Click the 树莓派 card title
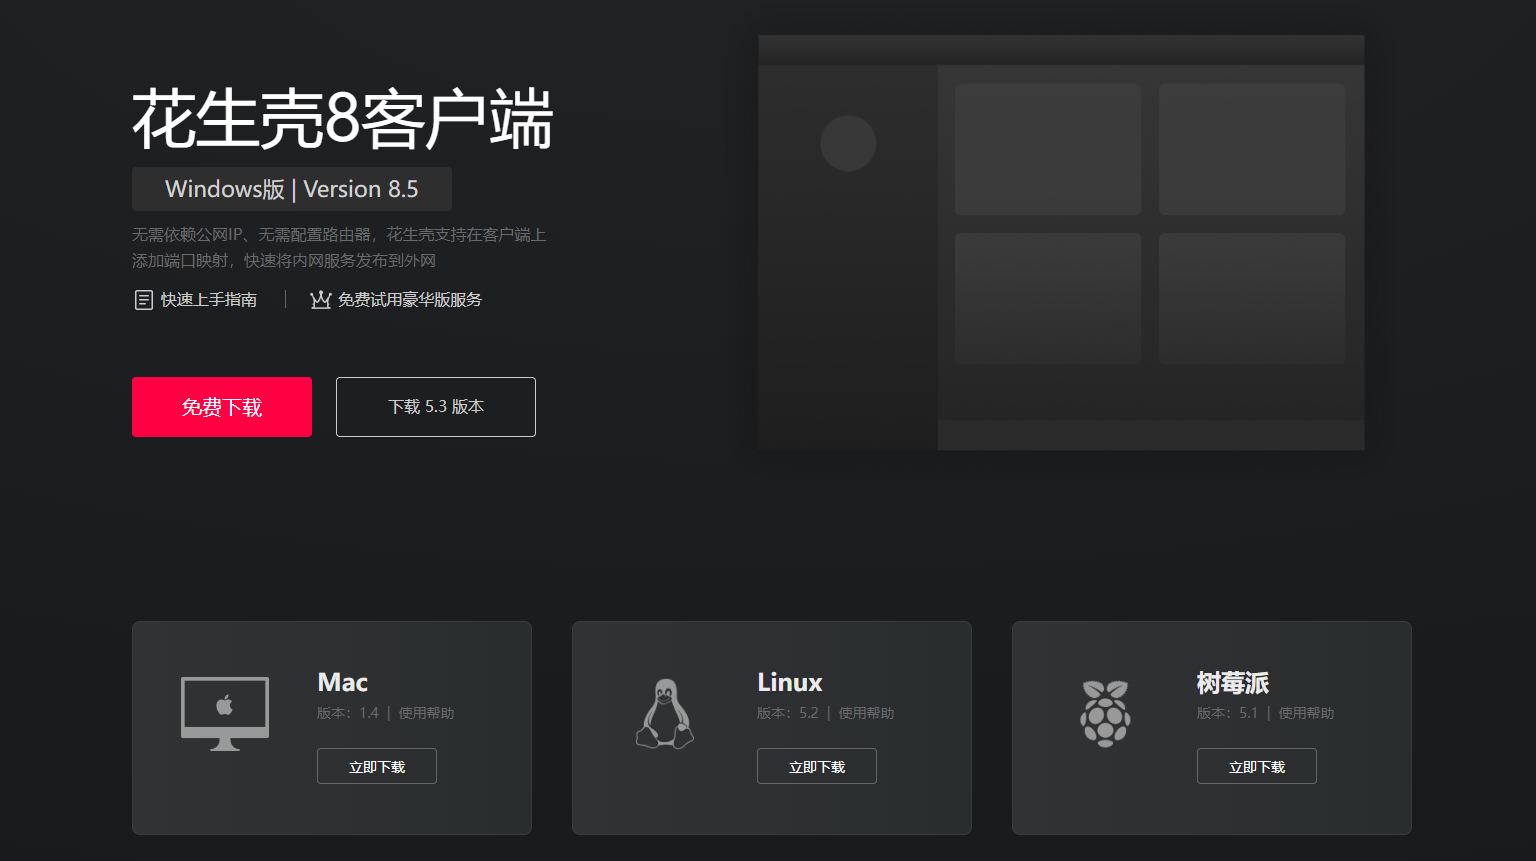The height and width of the screenshot is (861, 1536). [1233, 682]
